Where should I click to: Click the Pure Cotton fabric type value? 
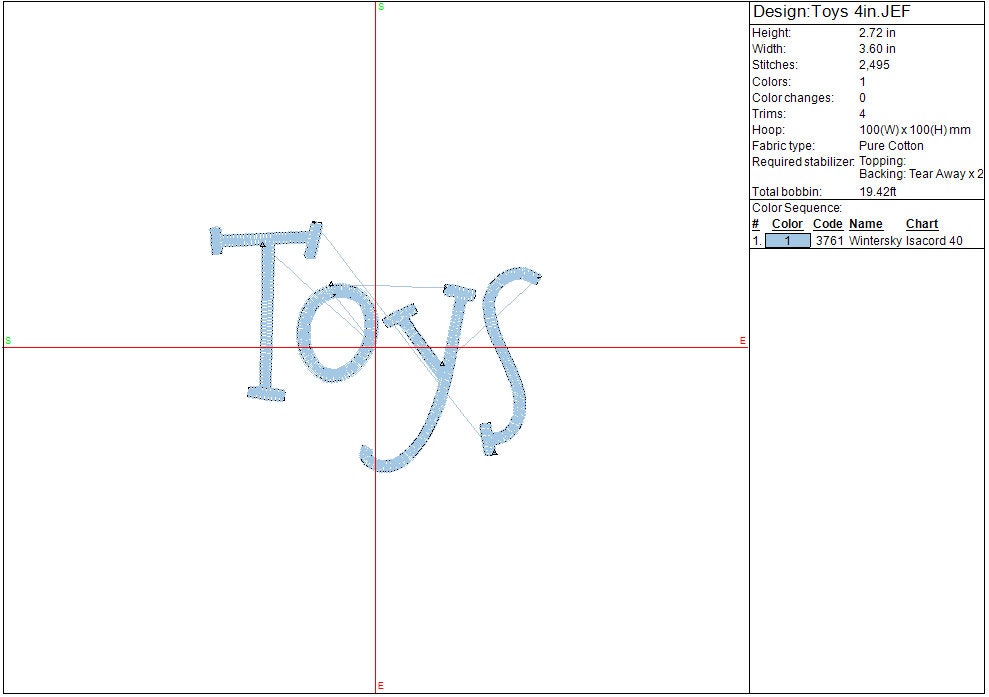pos(891,146)
